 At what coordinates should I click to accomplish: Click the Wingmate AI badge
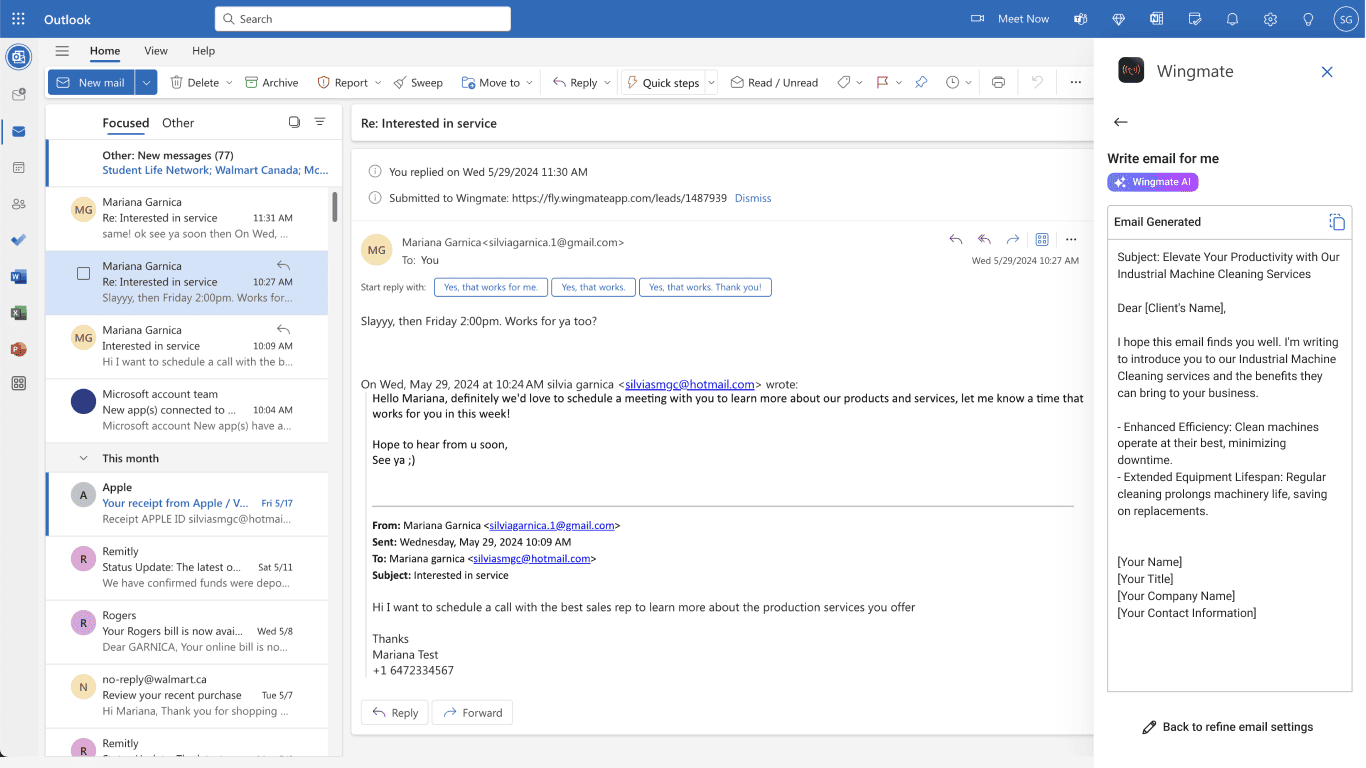1153,182
